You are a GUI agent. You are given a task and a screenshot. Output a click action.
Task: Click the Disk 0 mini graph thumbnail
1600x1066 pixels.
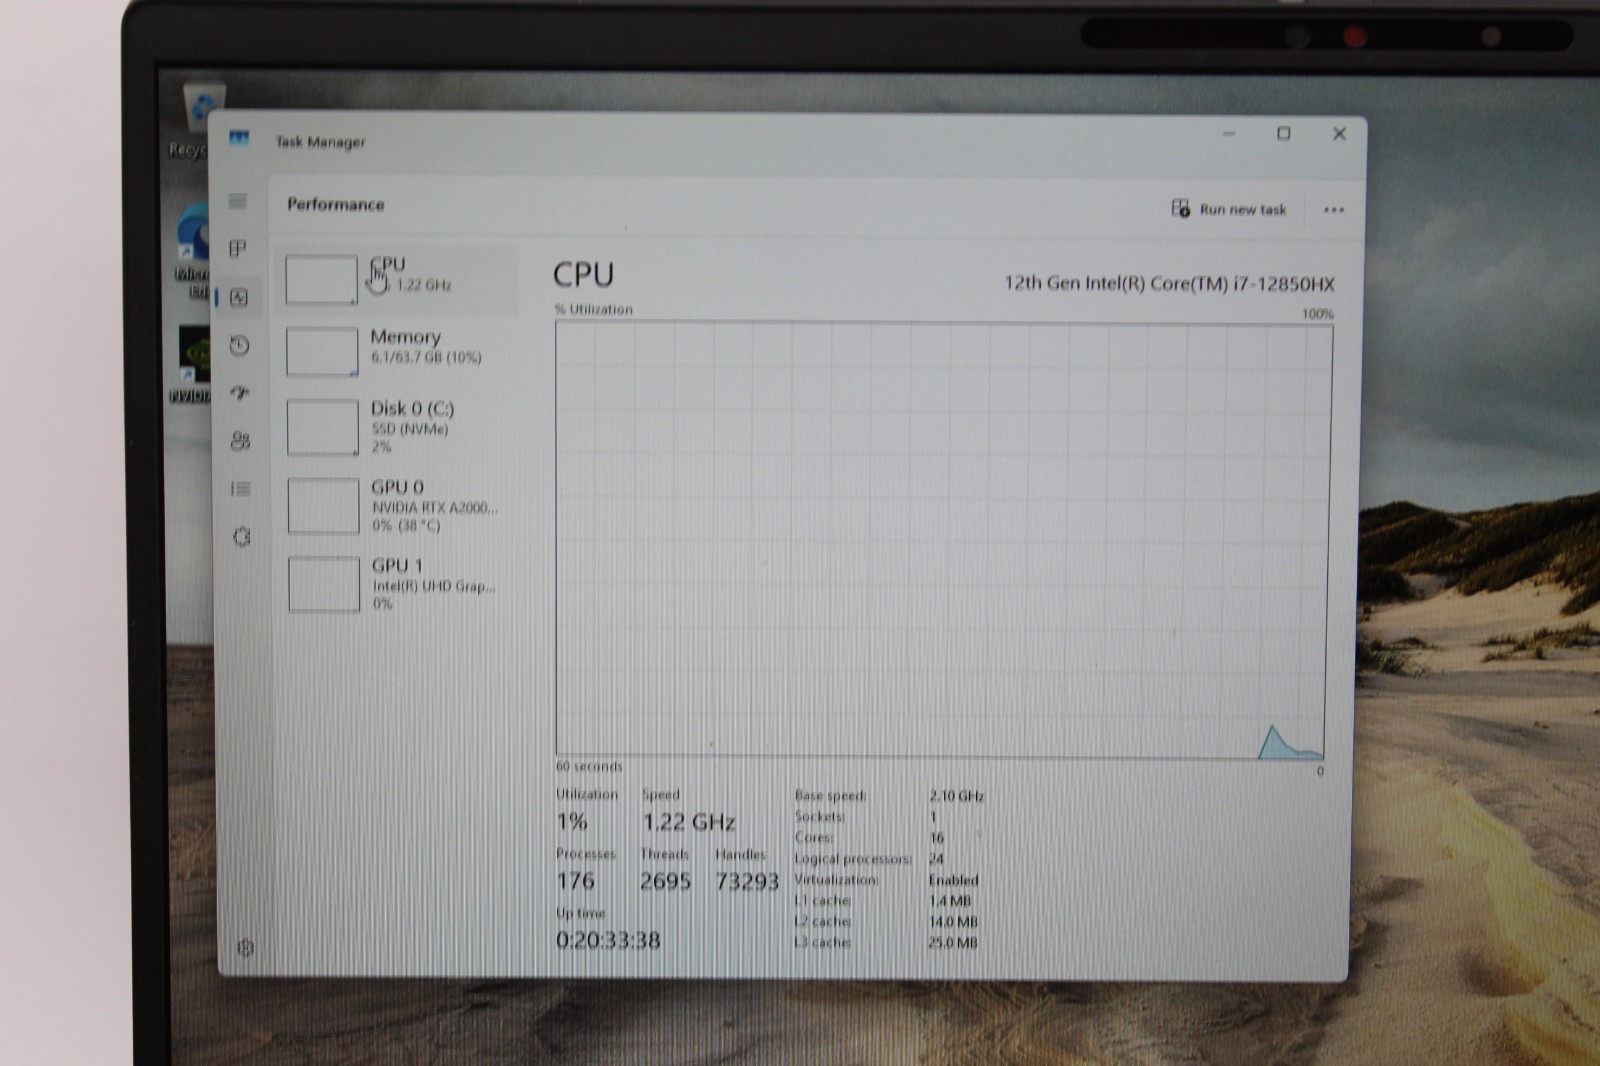(322, 427)
